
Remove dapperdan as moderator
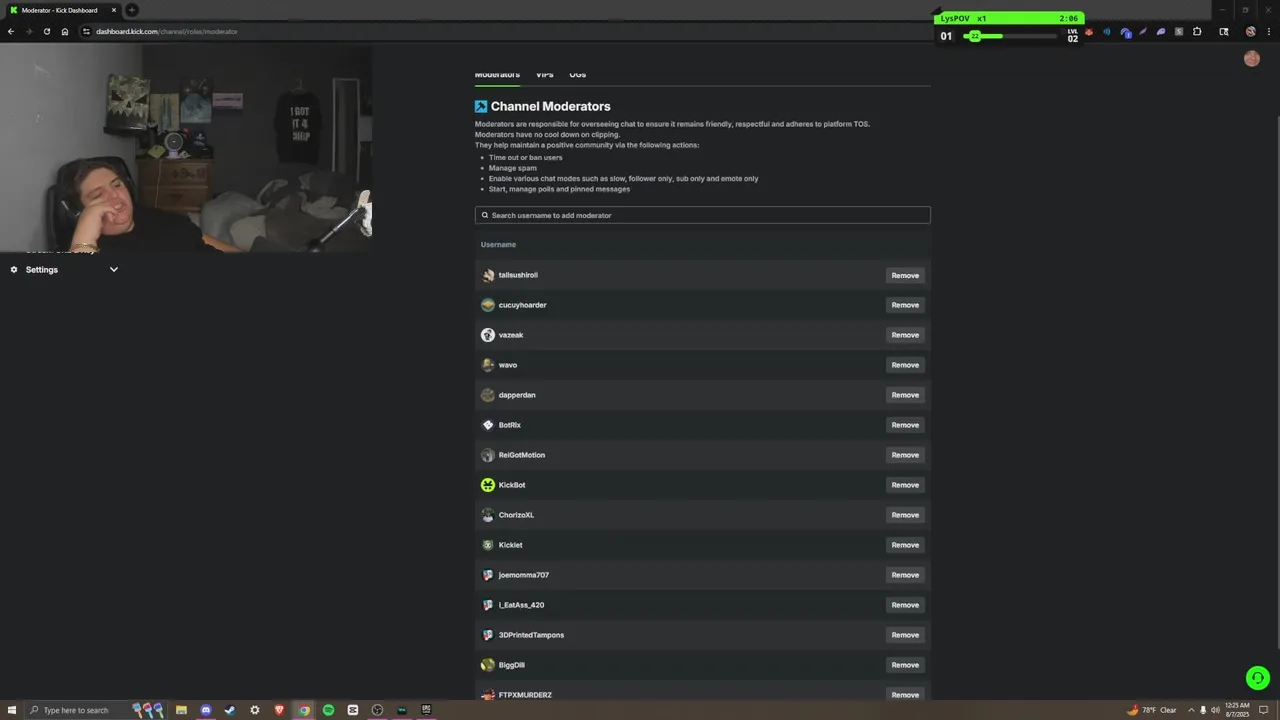point(905,395)
